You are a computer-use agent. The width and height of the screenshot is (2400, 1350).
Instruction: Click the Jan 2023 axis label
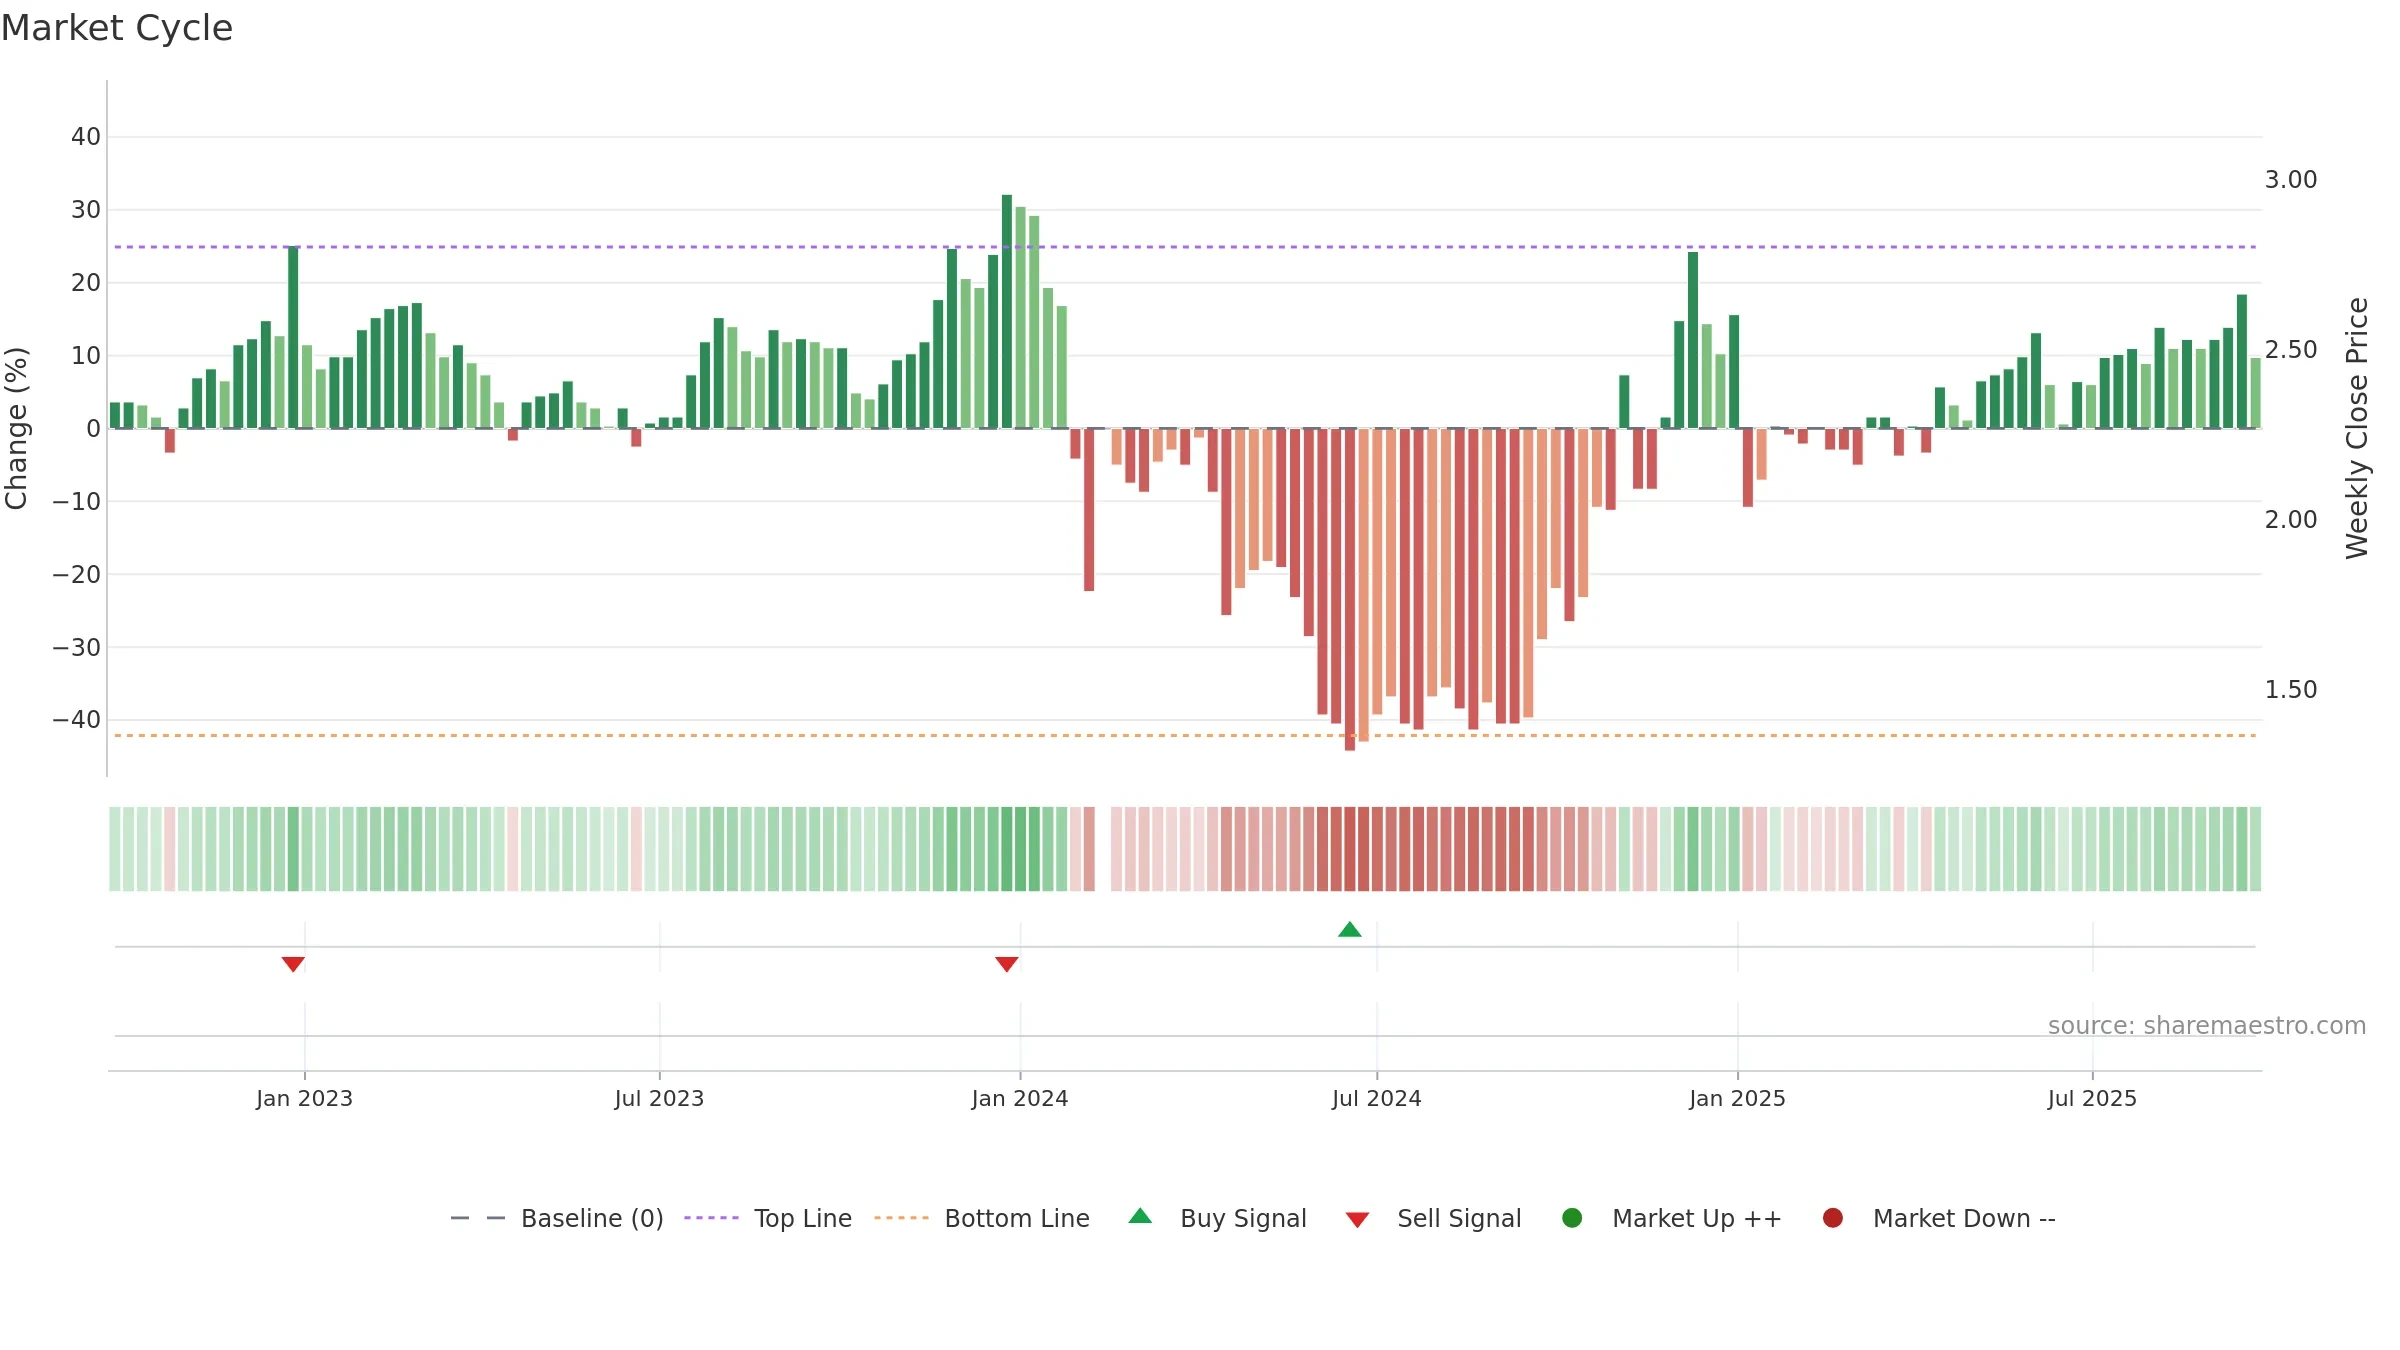[304, 1098]
